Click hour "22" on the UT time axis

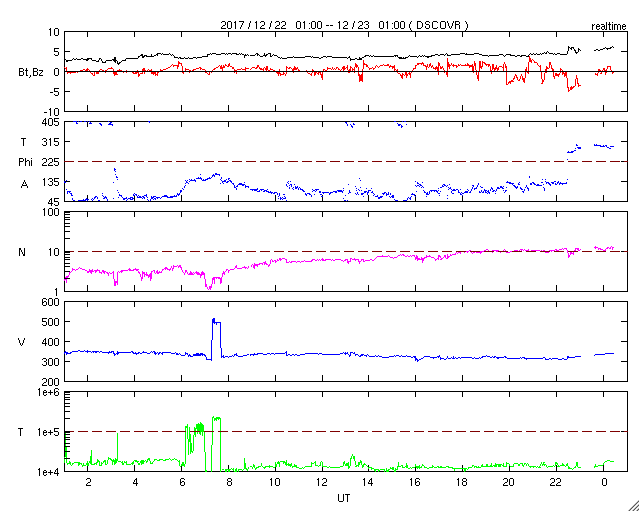pos(557,482)
